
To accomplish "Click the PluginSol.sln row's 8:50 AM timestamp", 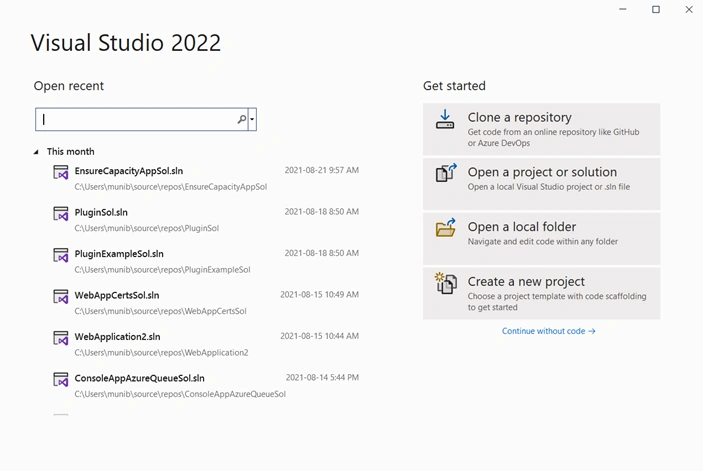I will point(321,212).
